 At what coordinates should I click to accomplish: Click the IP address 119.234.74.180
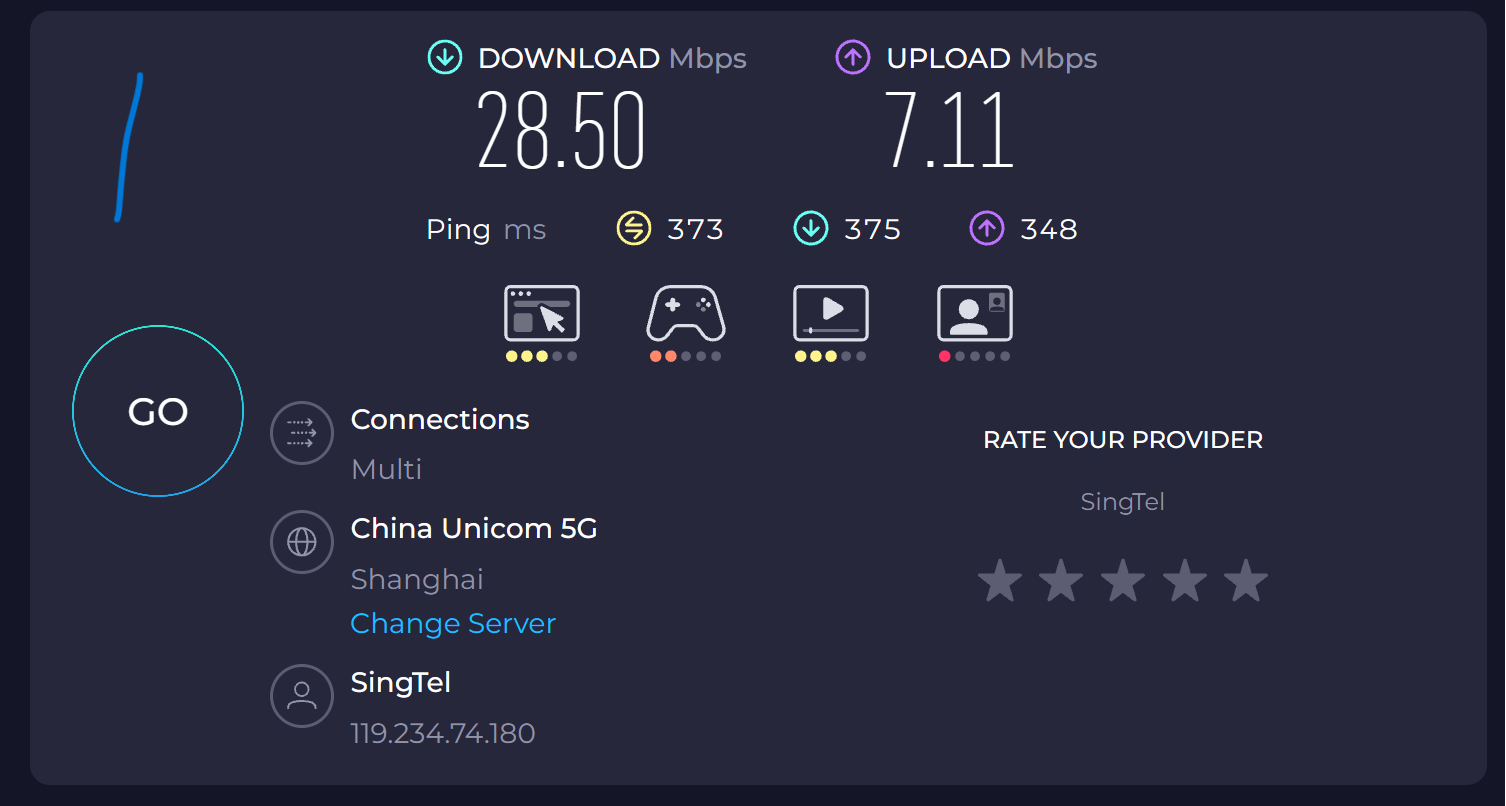click(443, 733)
